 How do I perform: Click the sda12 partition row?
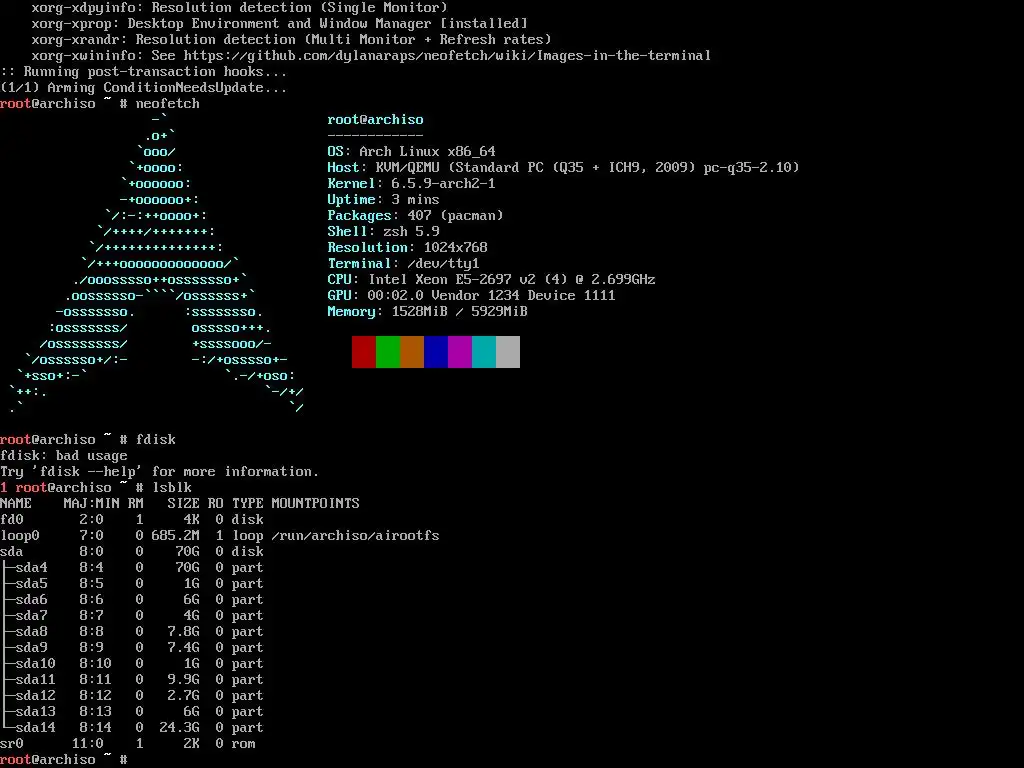pos(132,696)
